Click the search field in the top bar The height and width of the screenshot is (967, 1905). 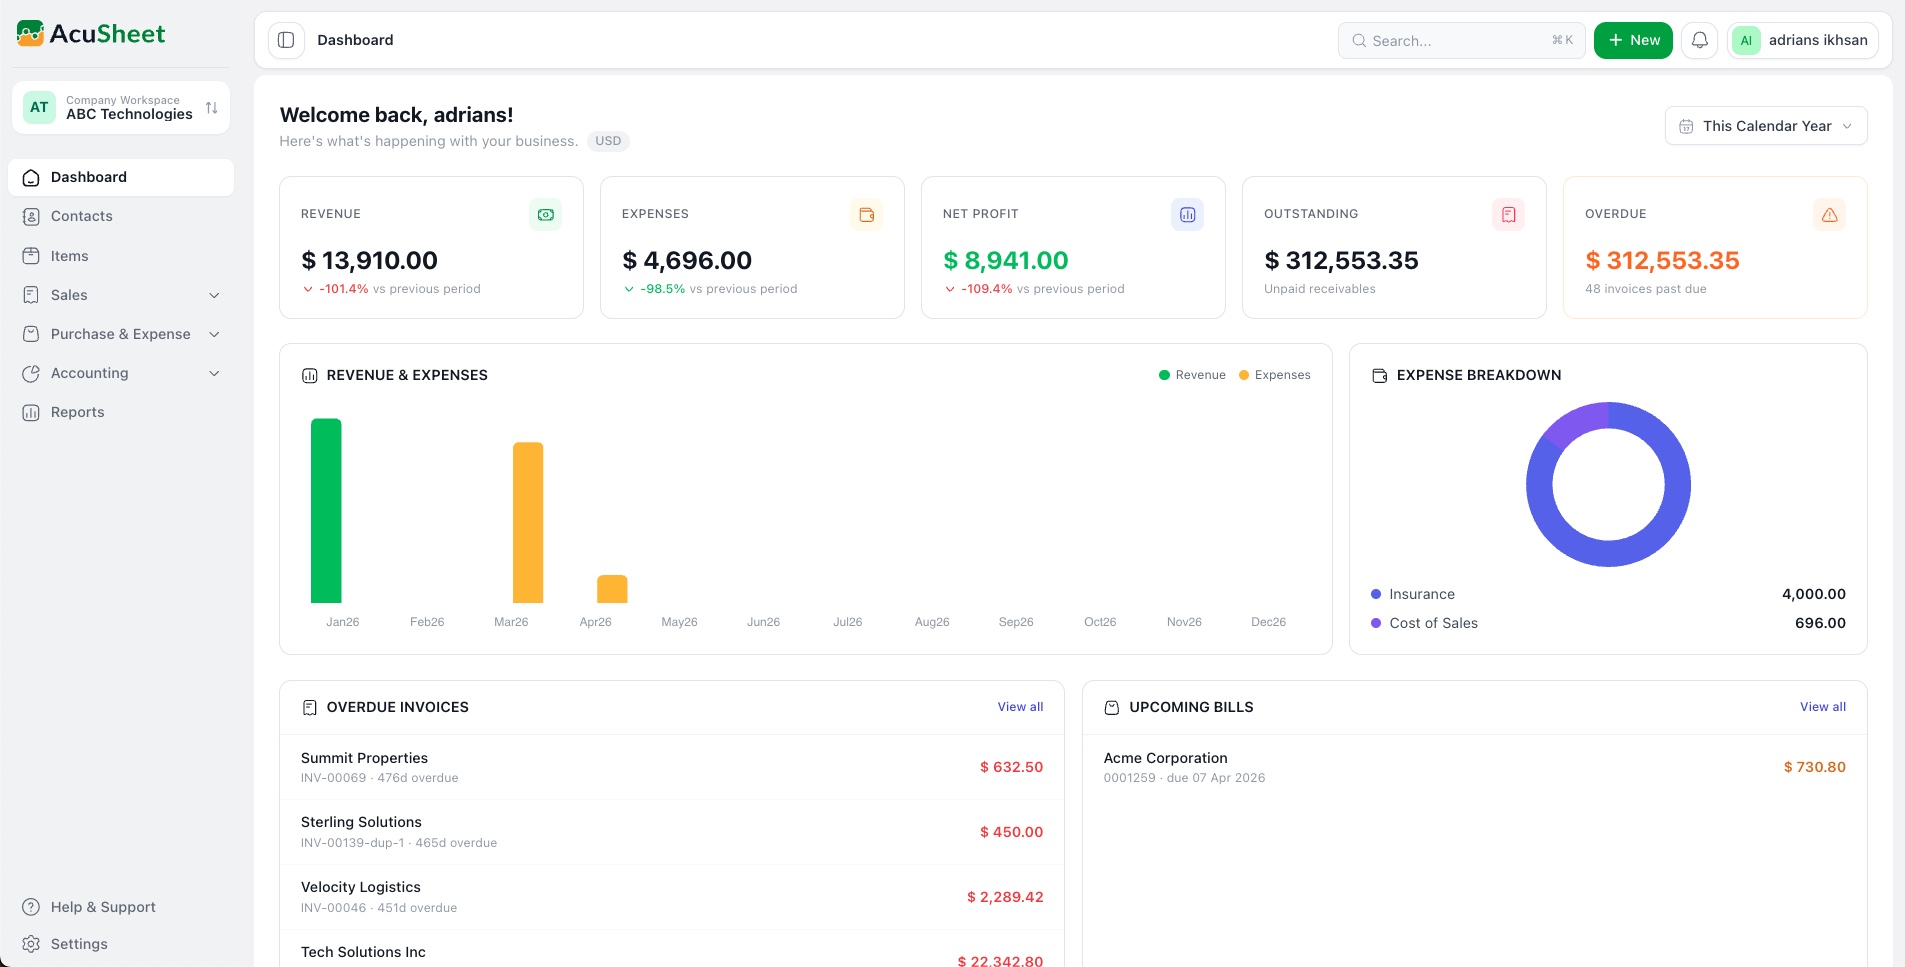point(1460,40)
